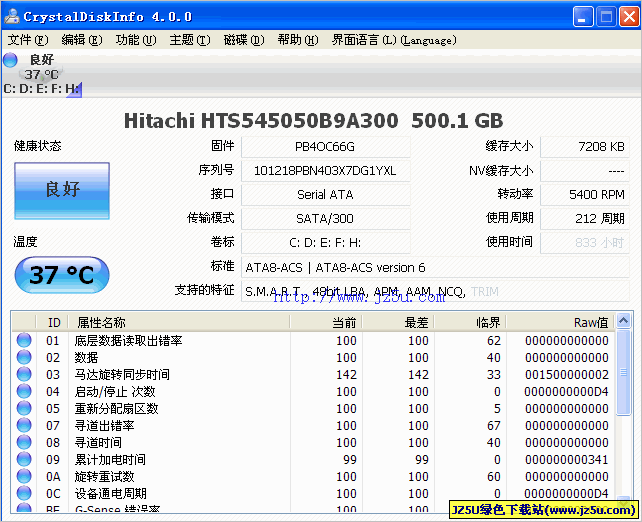Click threshold value 67 in row 07
Screen dimensions: 642x522
click(494, 425)
